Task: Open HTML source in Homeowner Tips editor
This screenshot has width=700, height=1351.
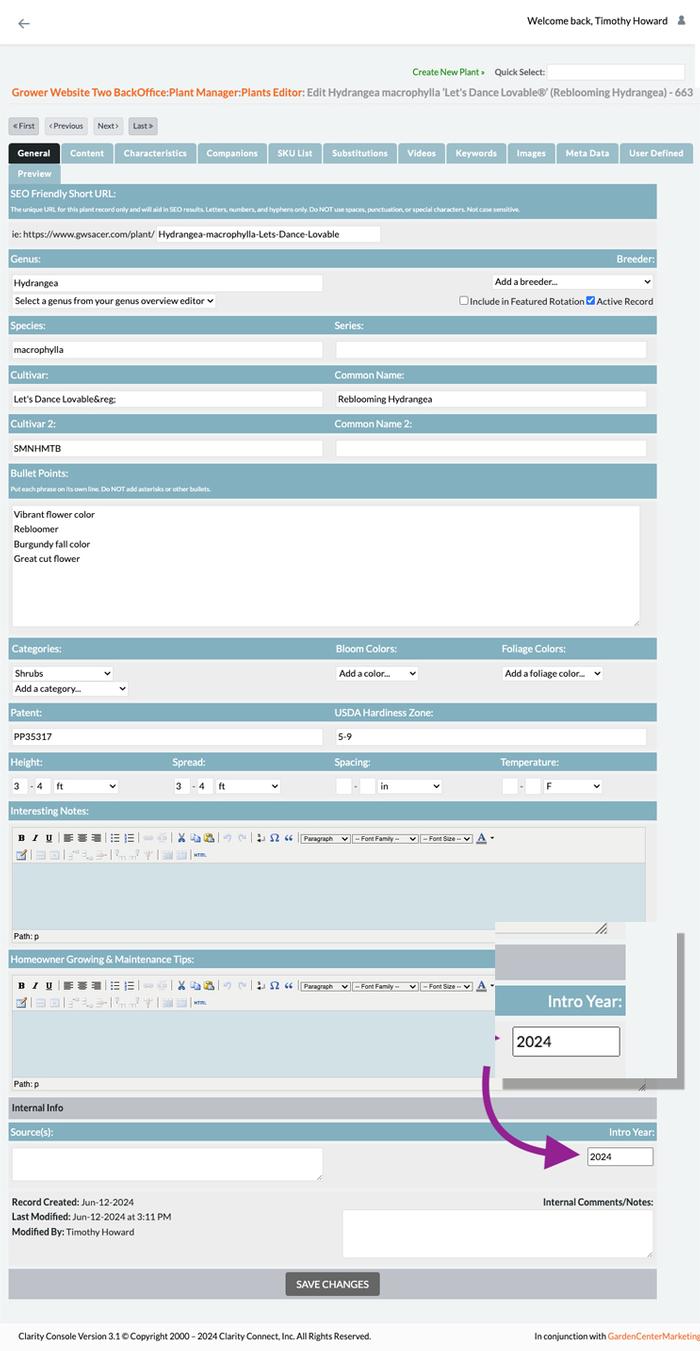Action: (x=200, y=1002)
